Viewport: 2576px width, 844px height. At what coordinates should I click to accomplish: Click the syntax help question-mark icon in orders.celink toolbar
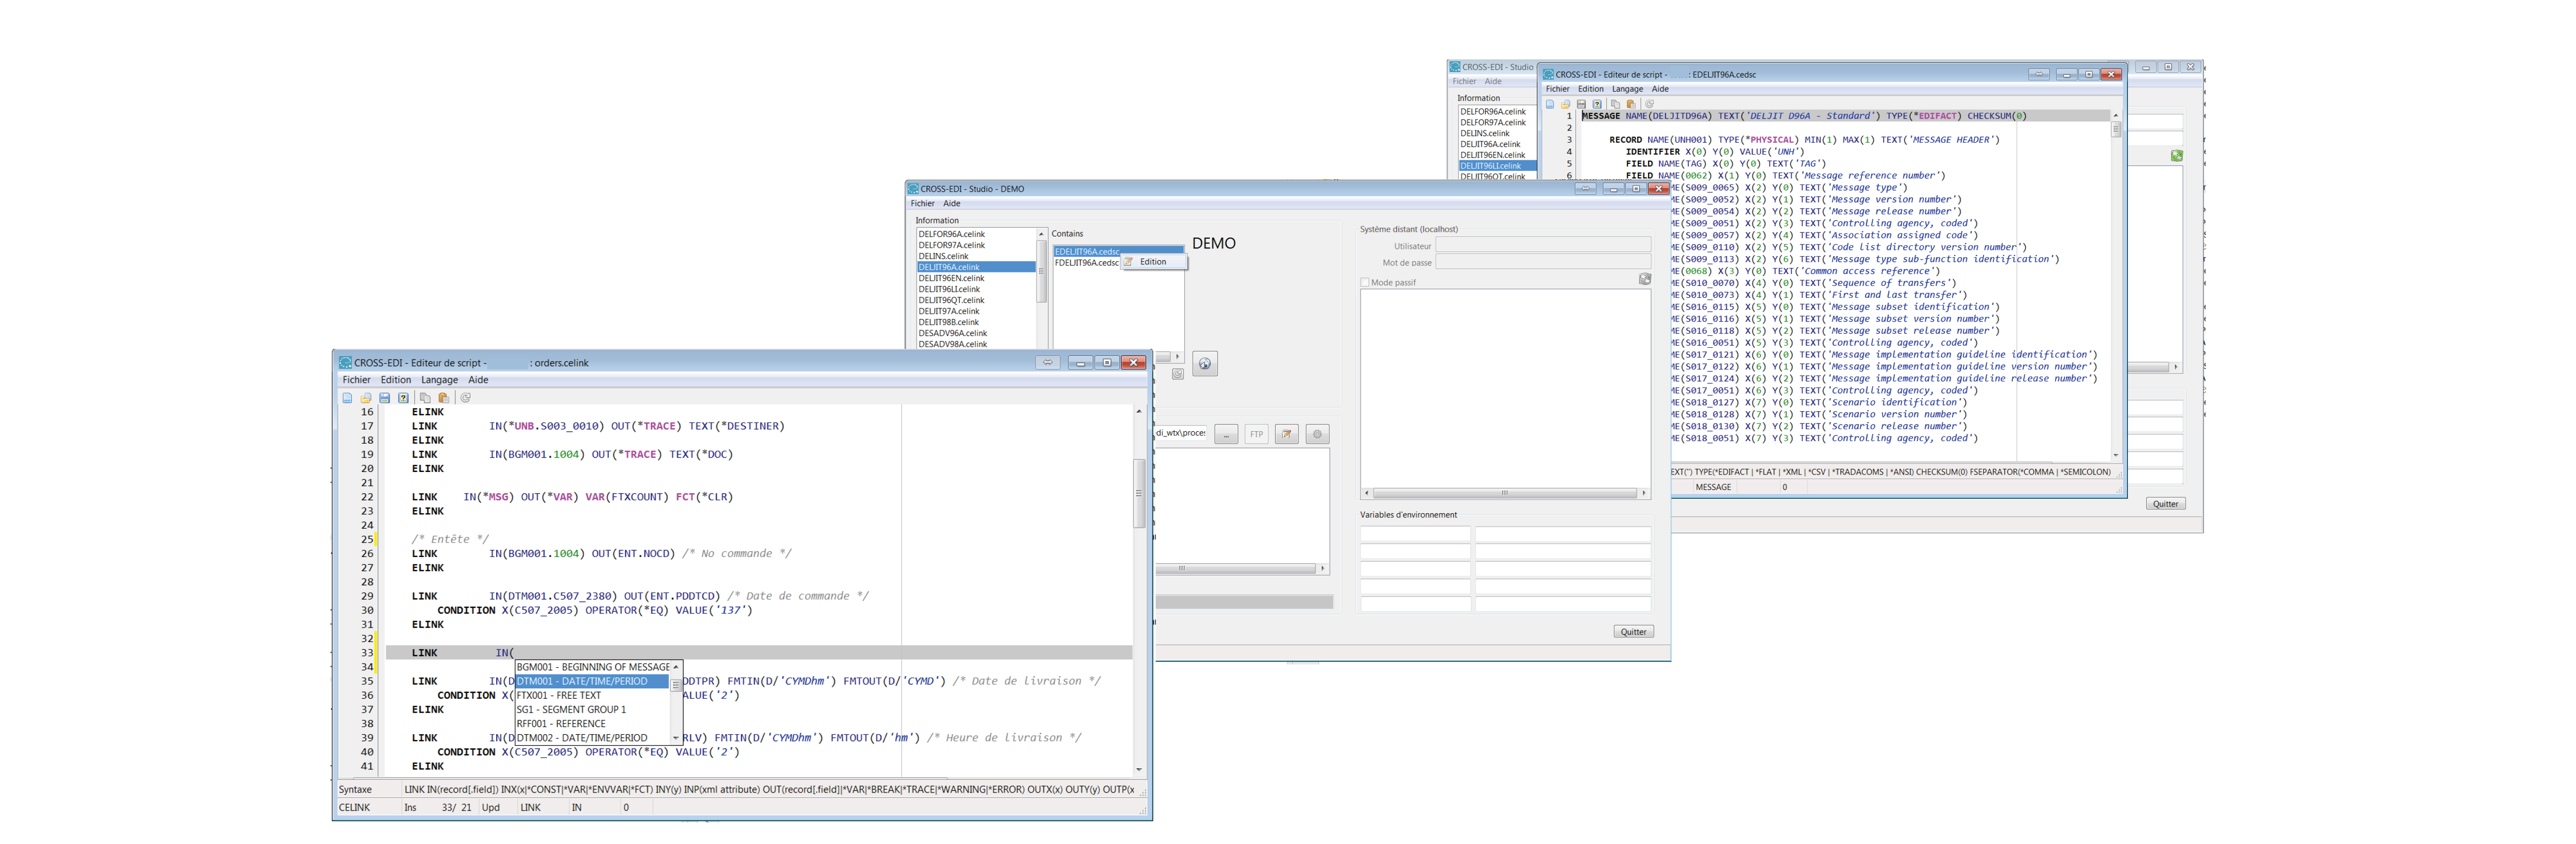click(x=403, y=398)
